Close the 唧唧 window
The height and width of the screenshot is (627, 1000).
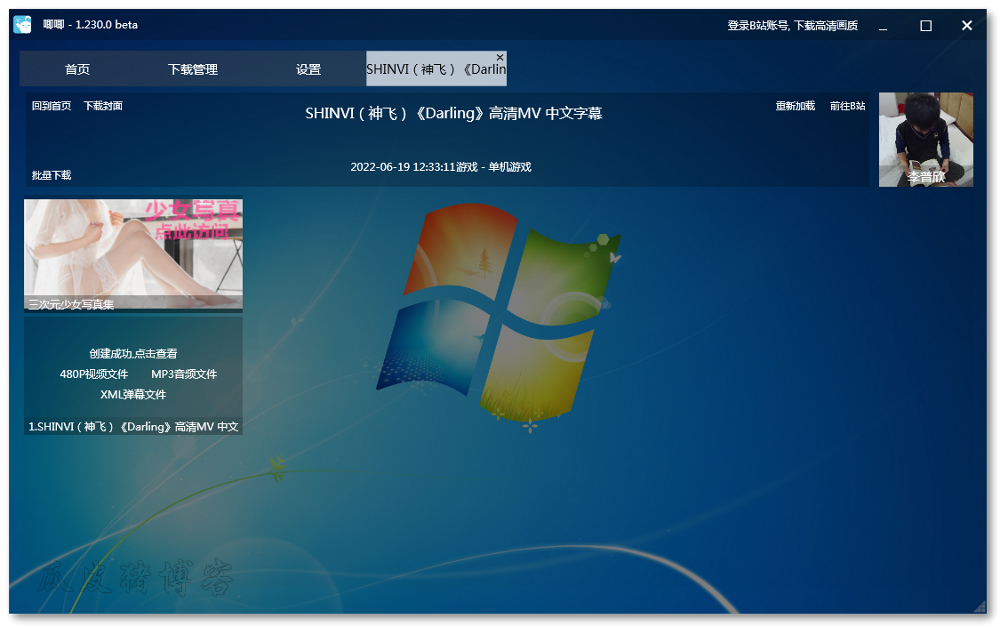[x=967, y=26]
